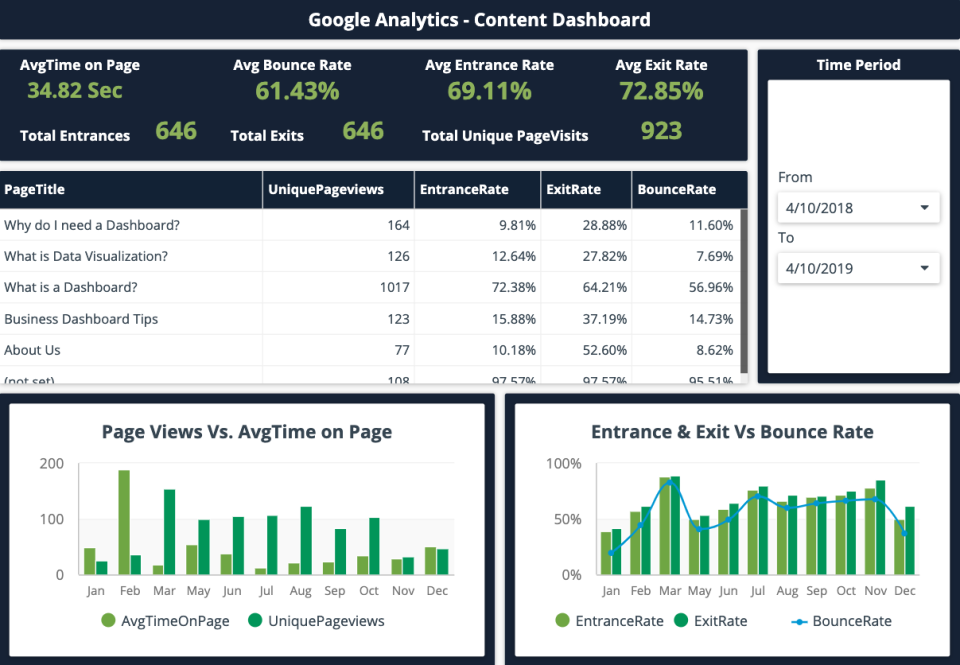Click the 'Page Views Vs. AvgTime on Page' title
The width and height of the screenshot is (960, 665).
tap(247, 432)
